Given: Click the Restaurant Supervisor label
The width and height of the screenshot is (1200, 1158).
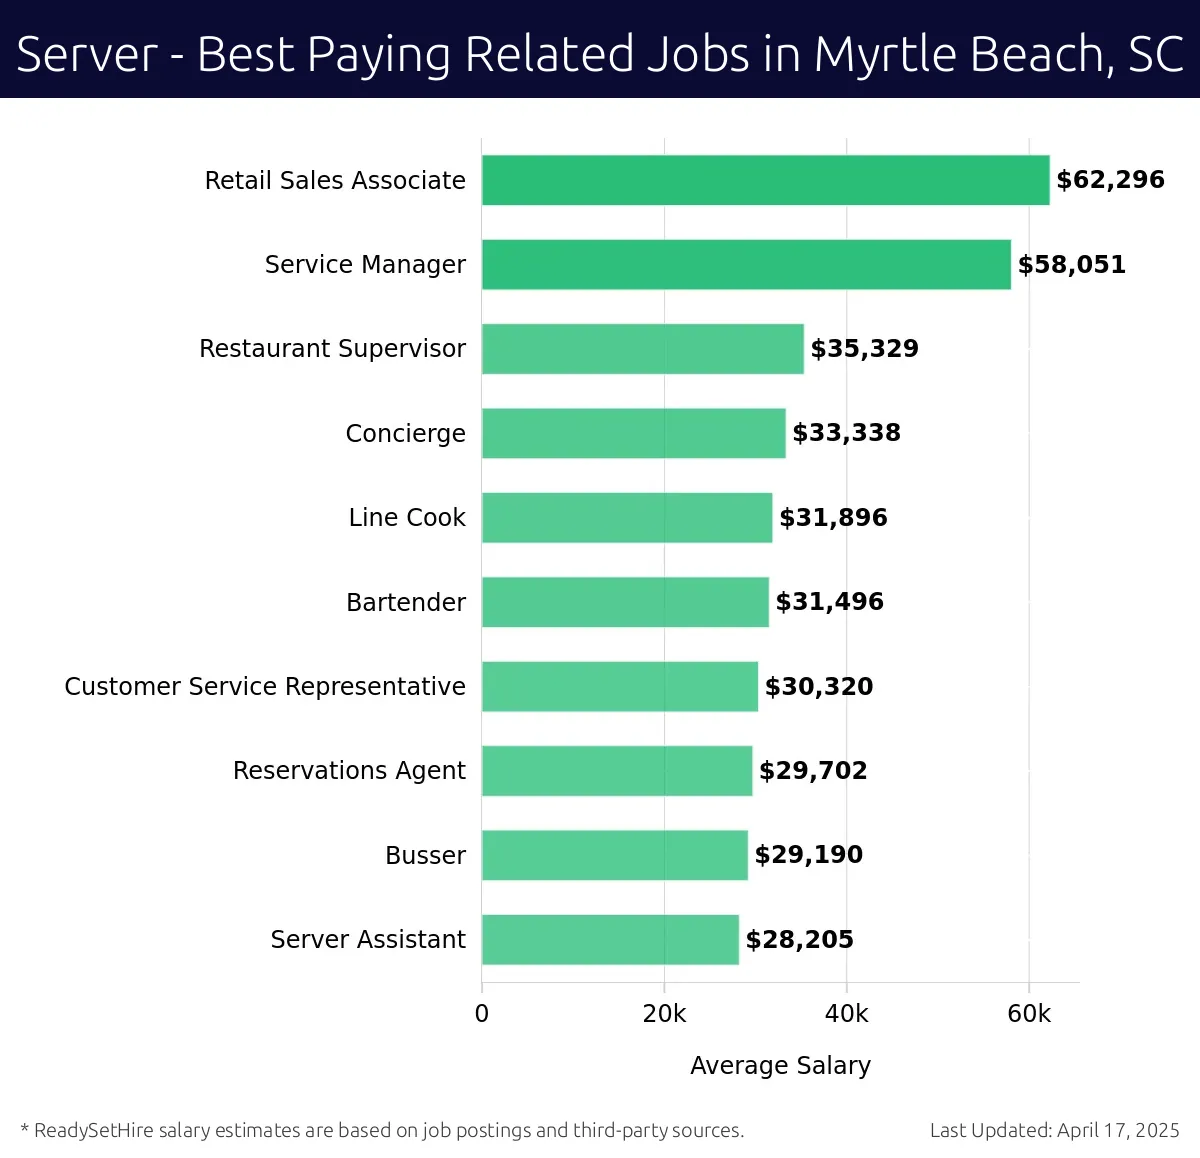Looking at the screenshot, I should click(x=332, y=349).
